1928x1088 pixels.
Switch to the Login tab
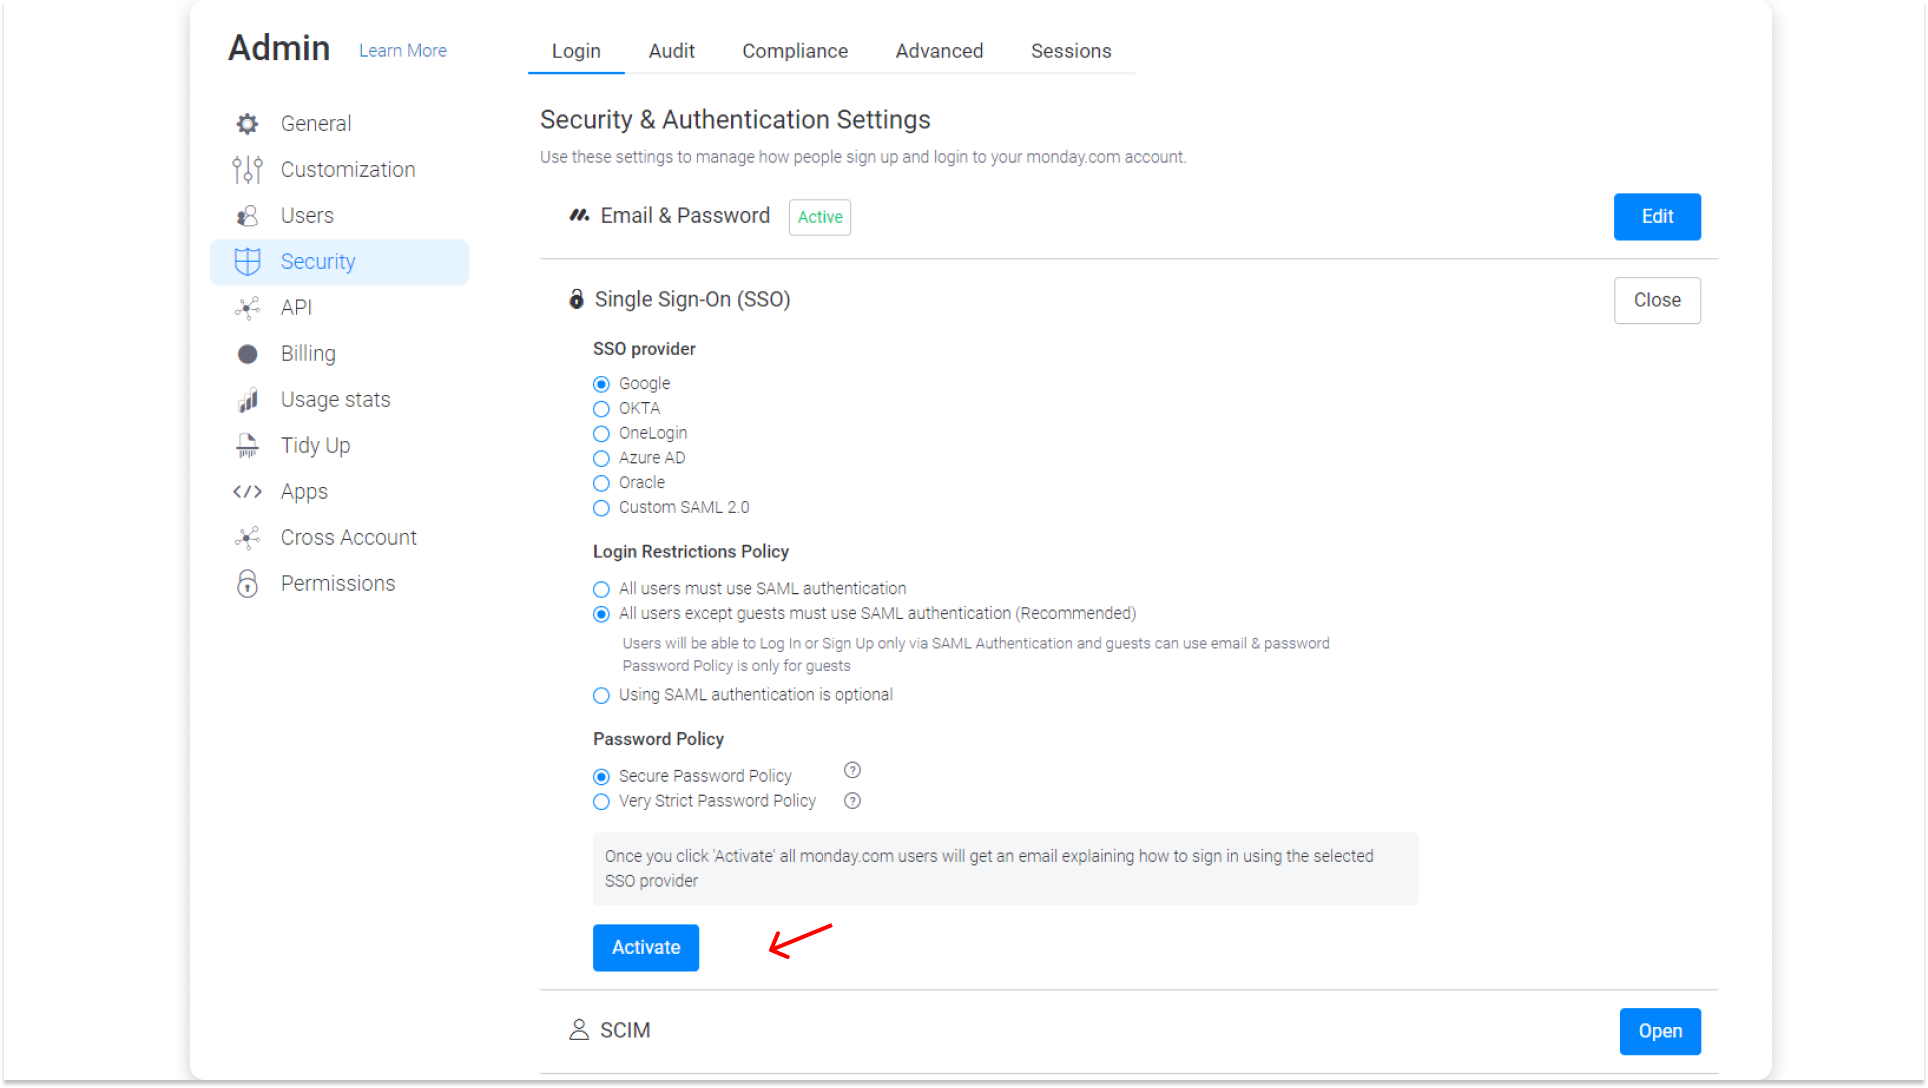(576, 51)
